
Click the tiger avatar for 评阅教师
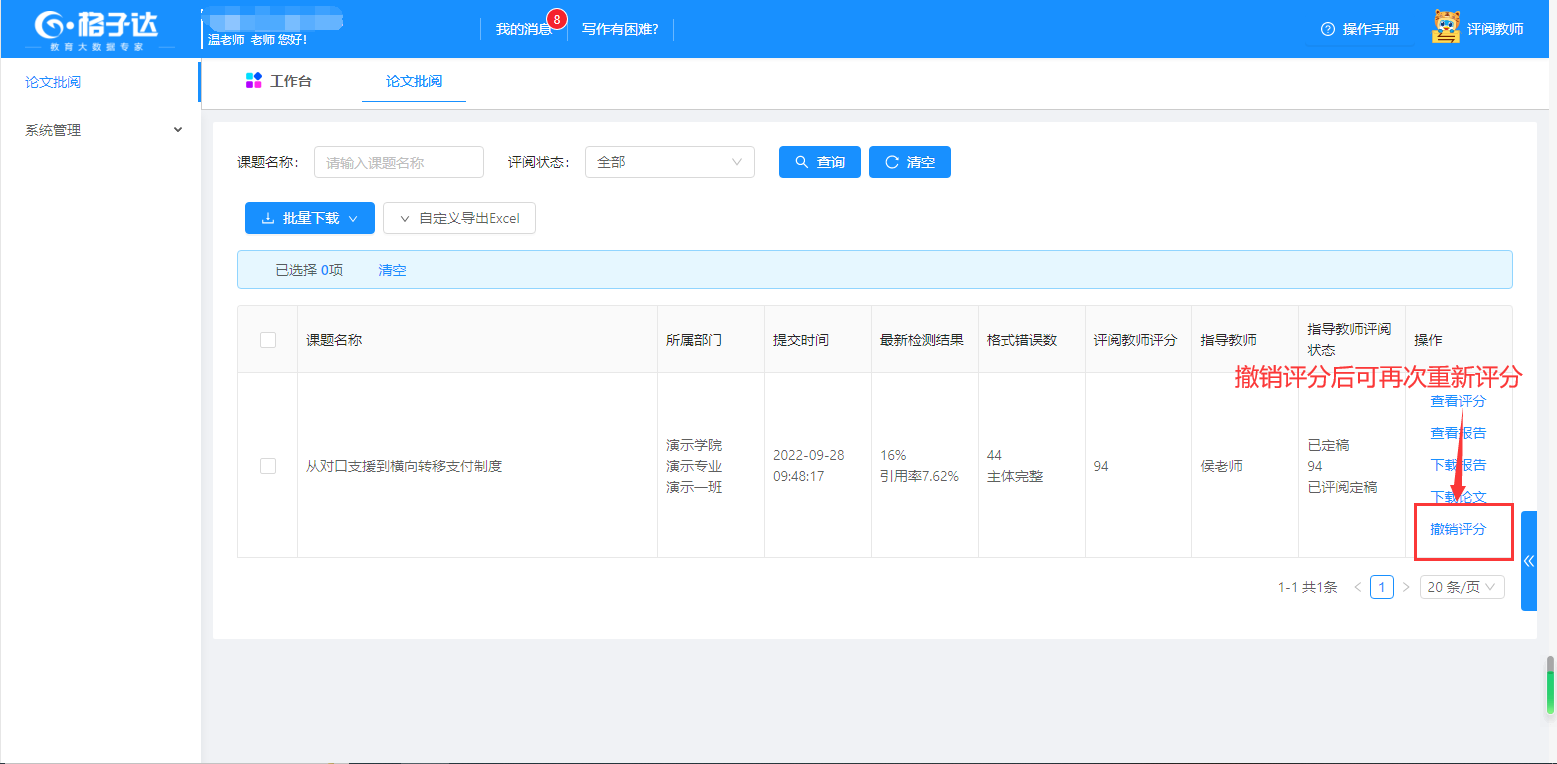coord(1446,28)
